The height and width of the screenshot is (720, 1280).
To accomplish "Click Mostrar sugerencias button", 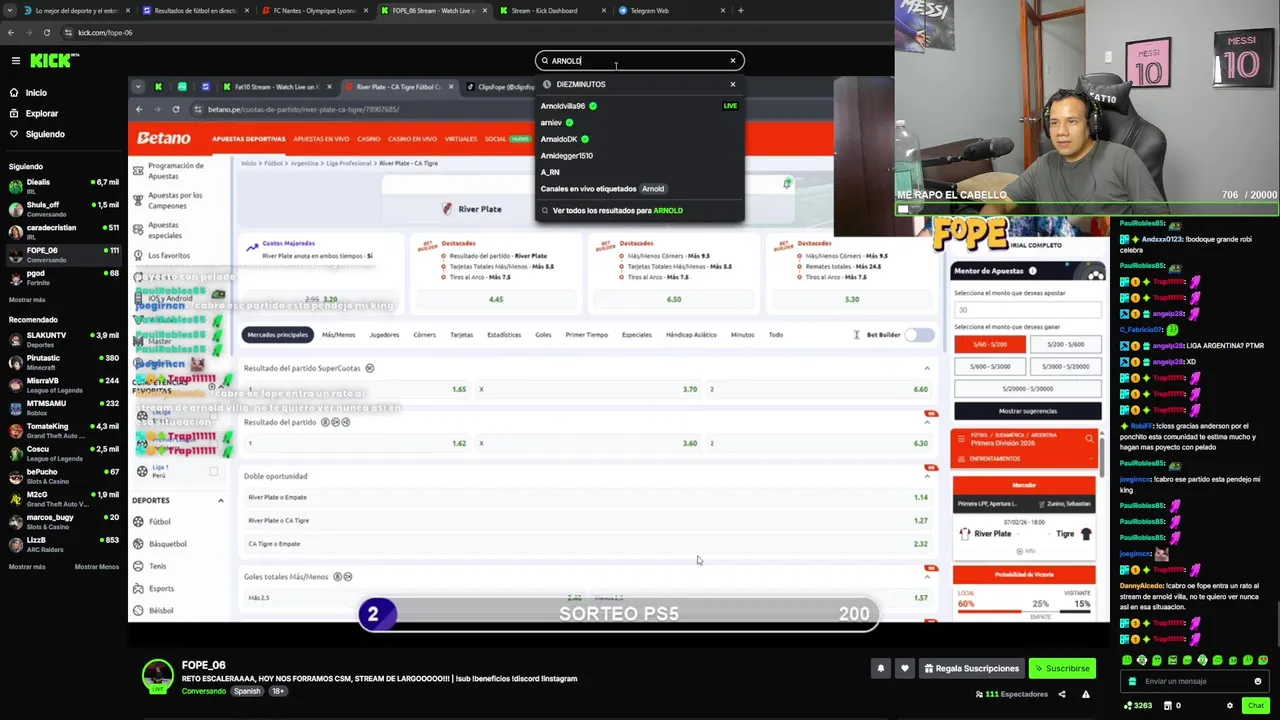I will 1027,411.
